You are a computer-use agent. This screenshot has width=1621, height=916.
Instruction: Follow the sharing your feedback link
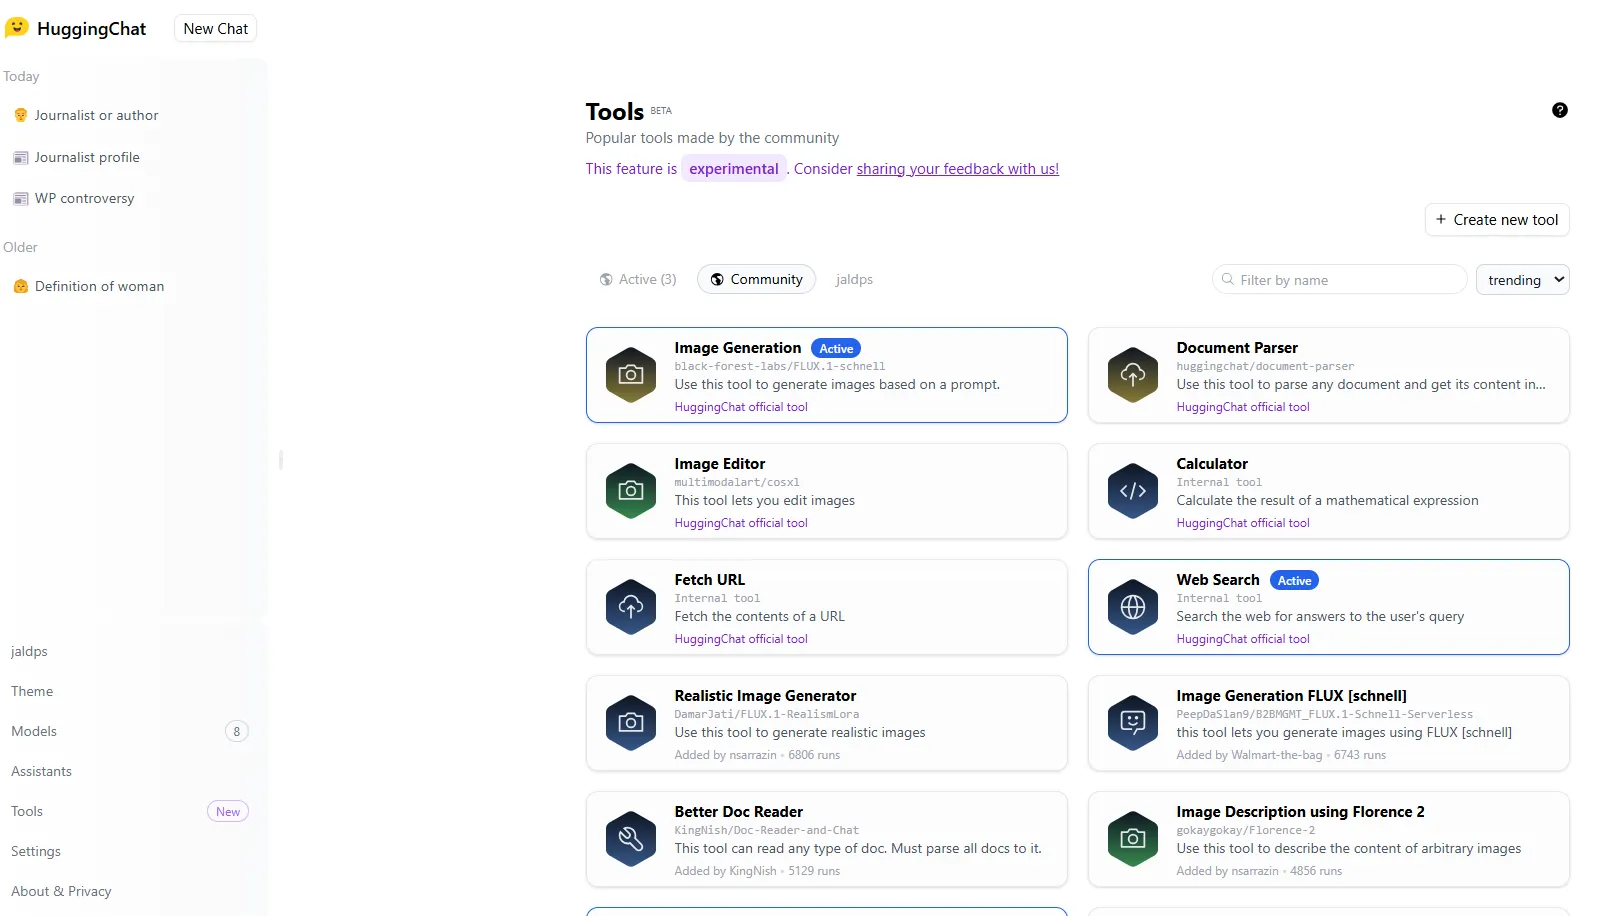coord(957,169)
